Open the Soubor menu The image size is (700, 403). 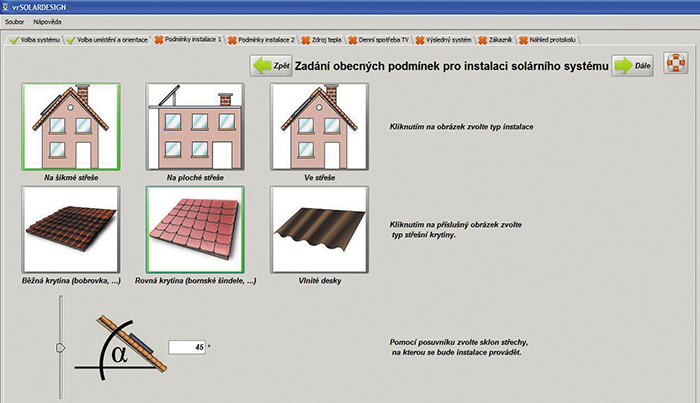pos(14,22)
